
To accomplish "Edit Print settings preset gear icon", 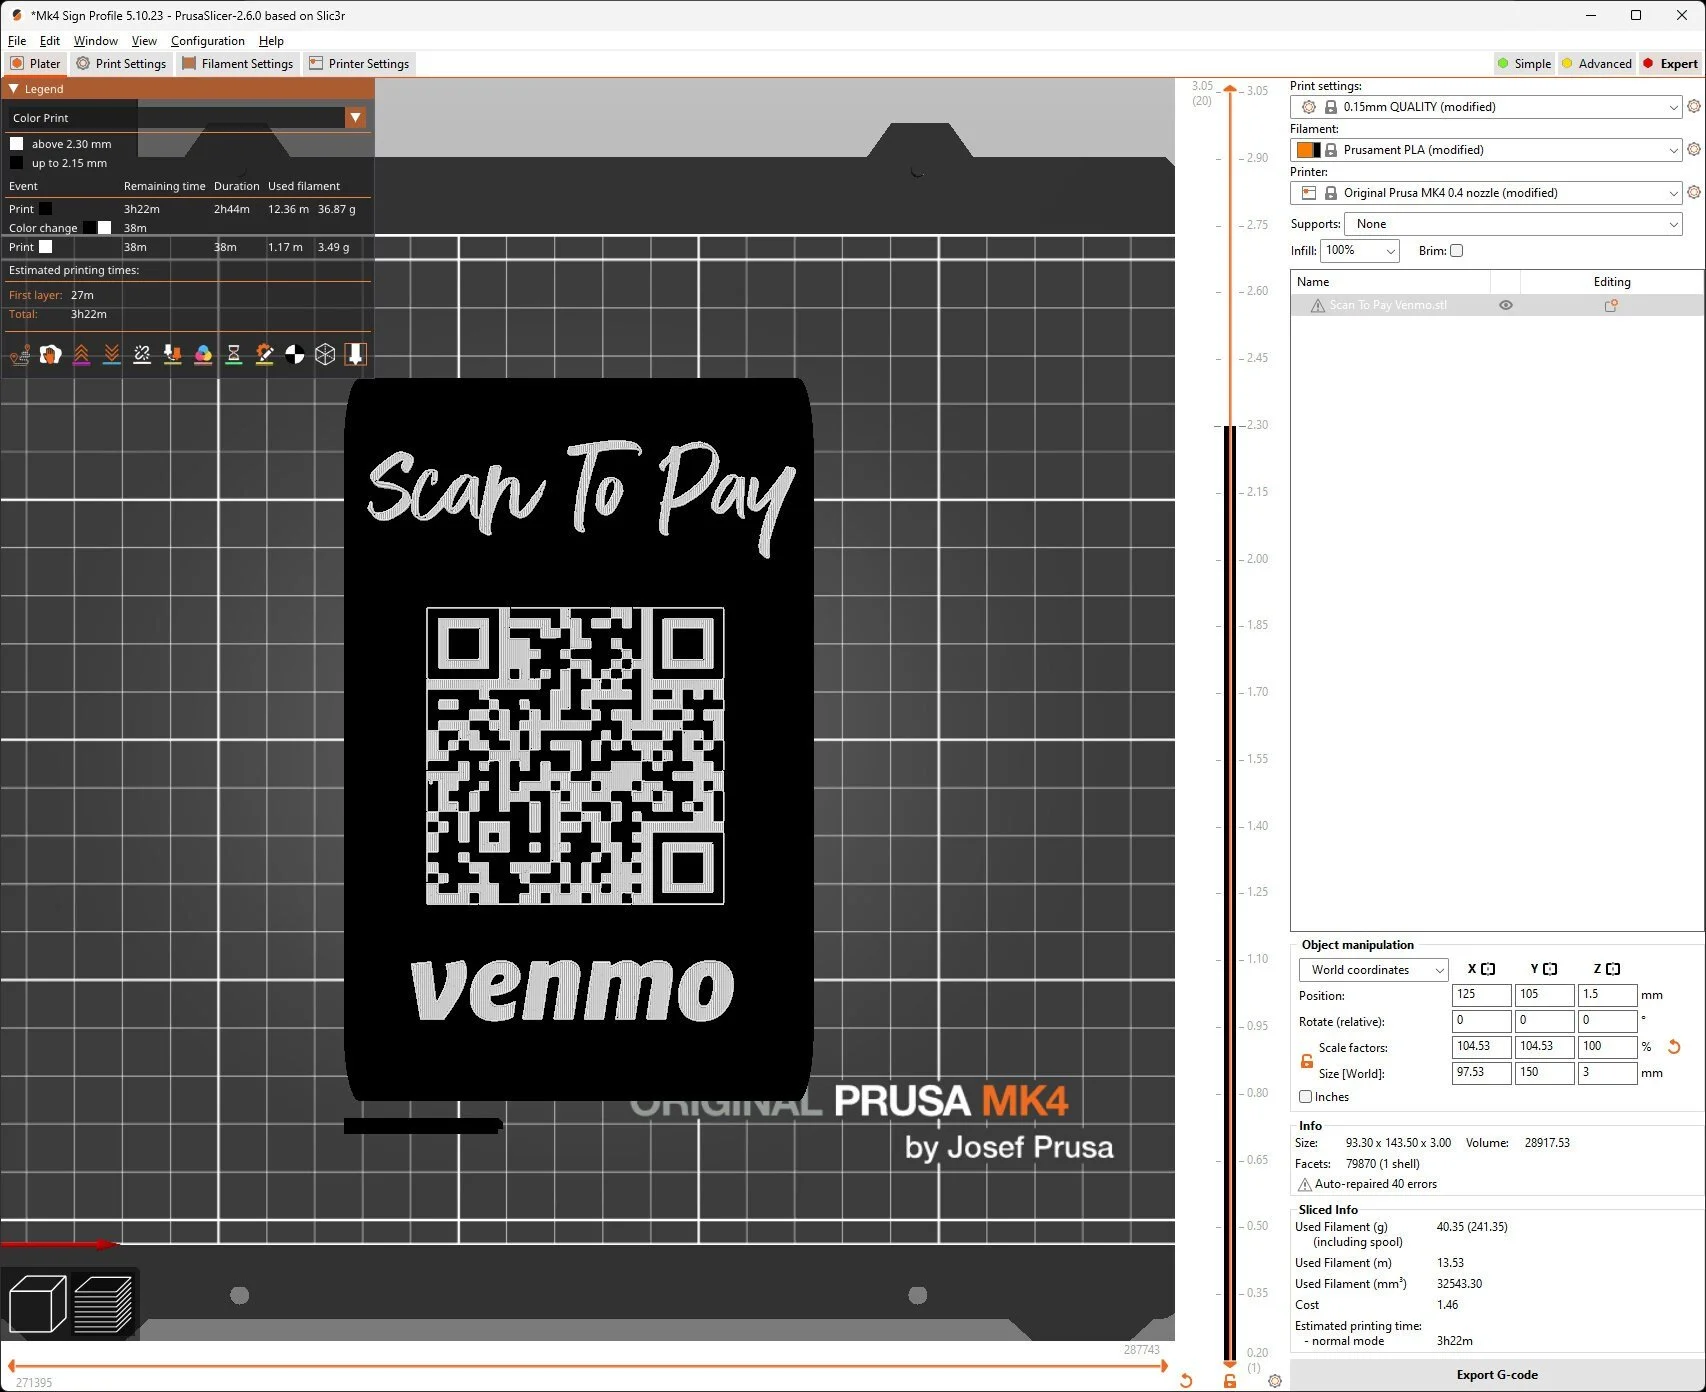I will 1694,106.
